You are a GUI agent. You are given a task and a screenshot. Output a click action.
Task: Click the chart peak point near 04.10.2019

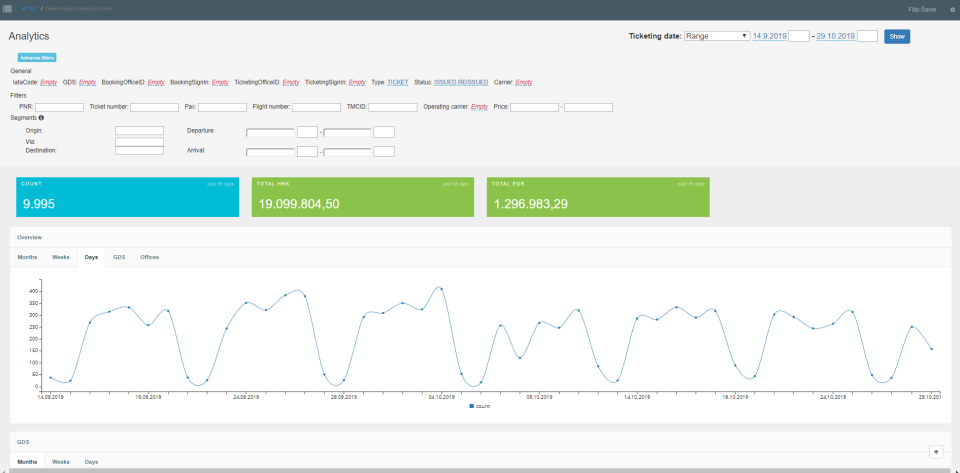coord(441,289)
